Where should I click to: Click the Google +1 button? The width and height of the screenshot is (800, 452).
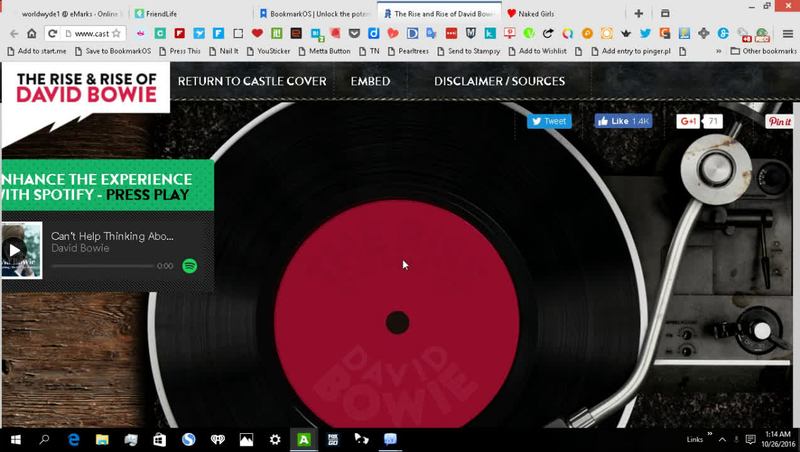(688, 121)
